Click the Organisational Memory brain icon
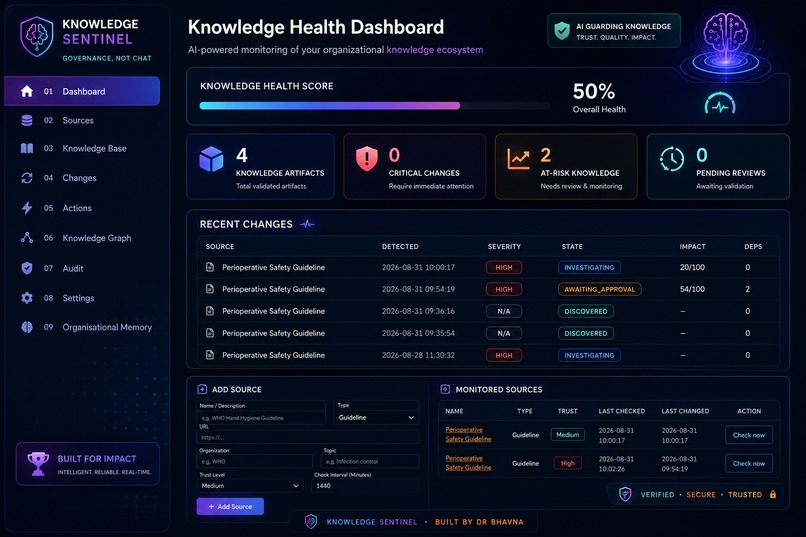The width and height of the screenshot is (806, 537). pos(27,327)
